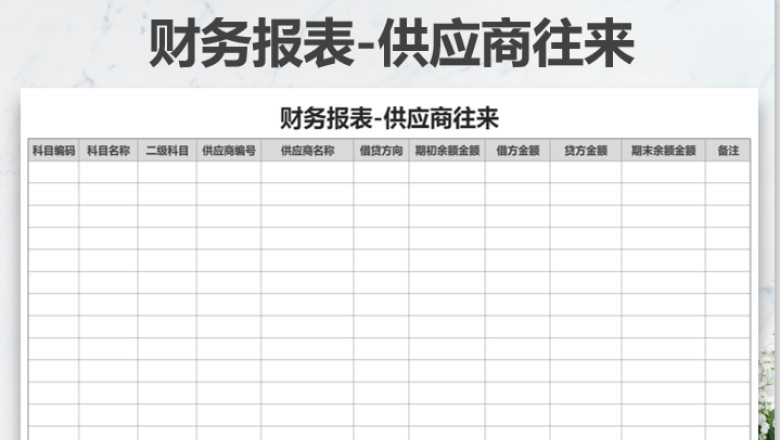Select the 借方金额 header cell

pyautogui.click(x=518, y=150)
